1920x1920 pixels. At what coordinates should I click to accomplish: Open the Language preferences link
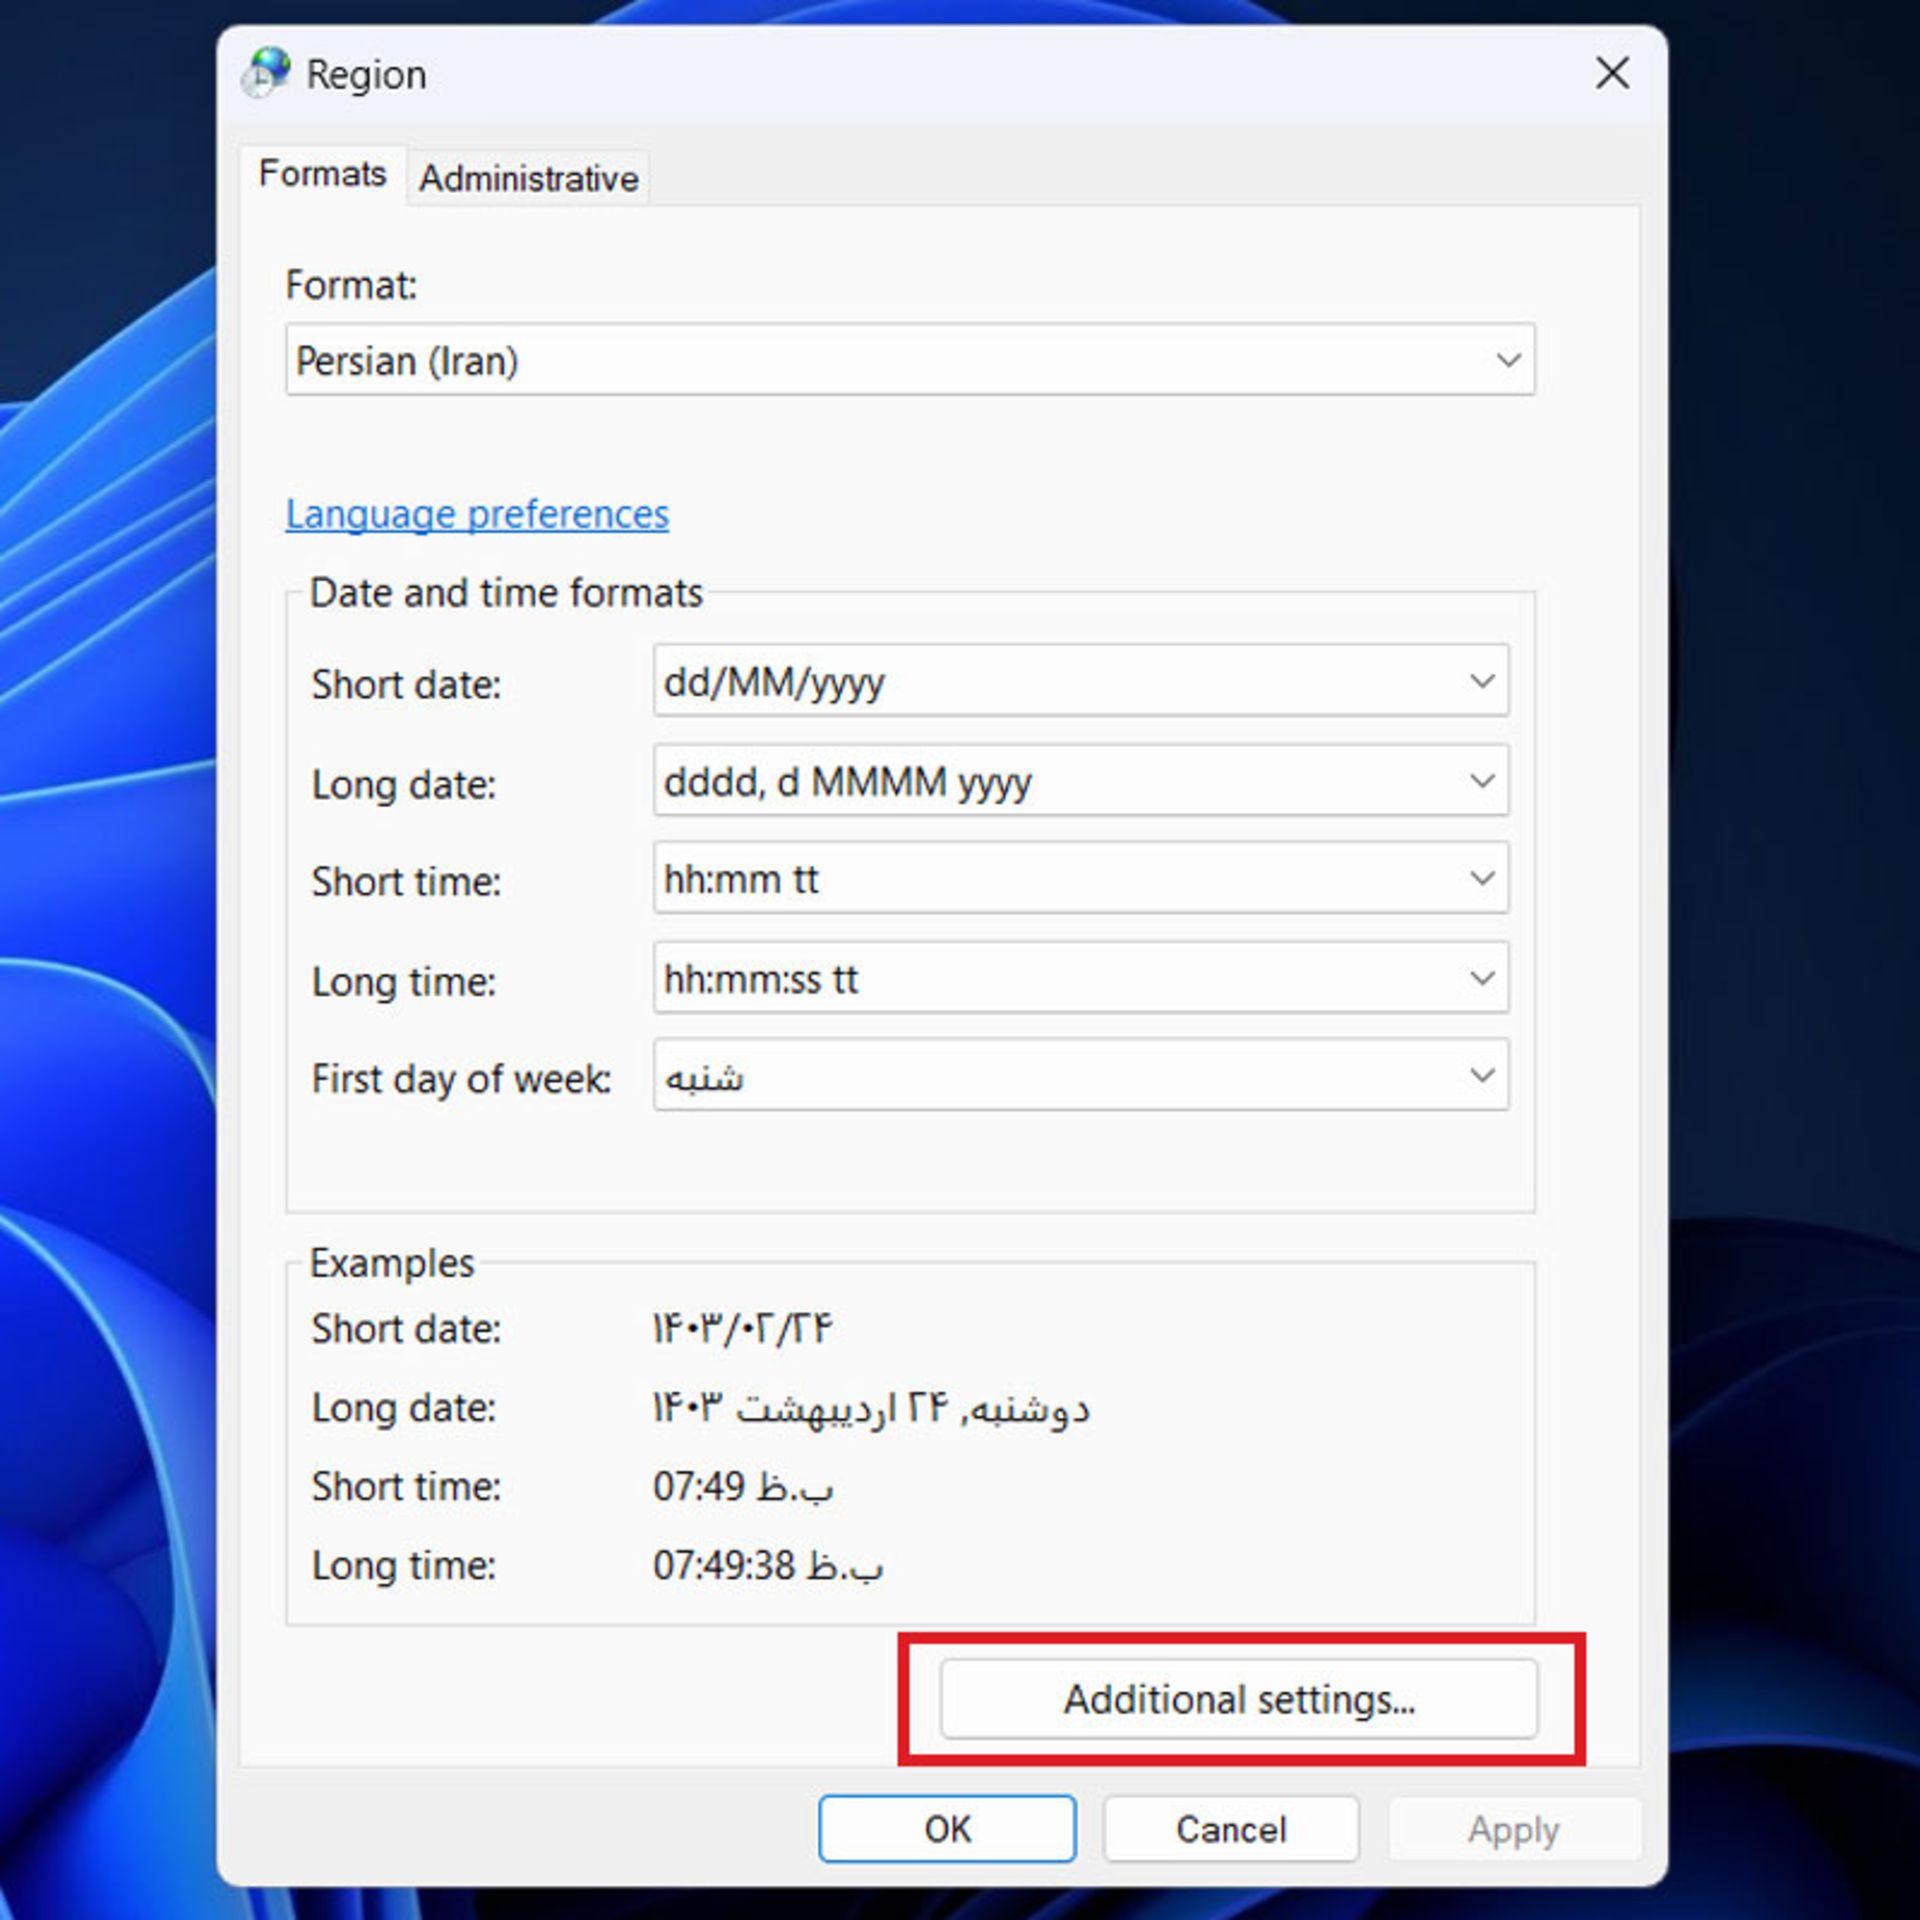(477, 514)
